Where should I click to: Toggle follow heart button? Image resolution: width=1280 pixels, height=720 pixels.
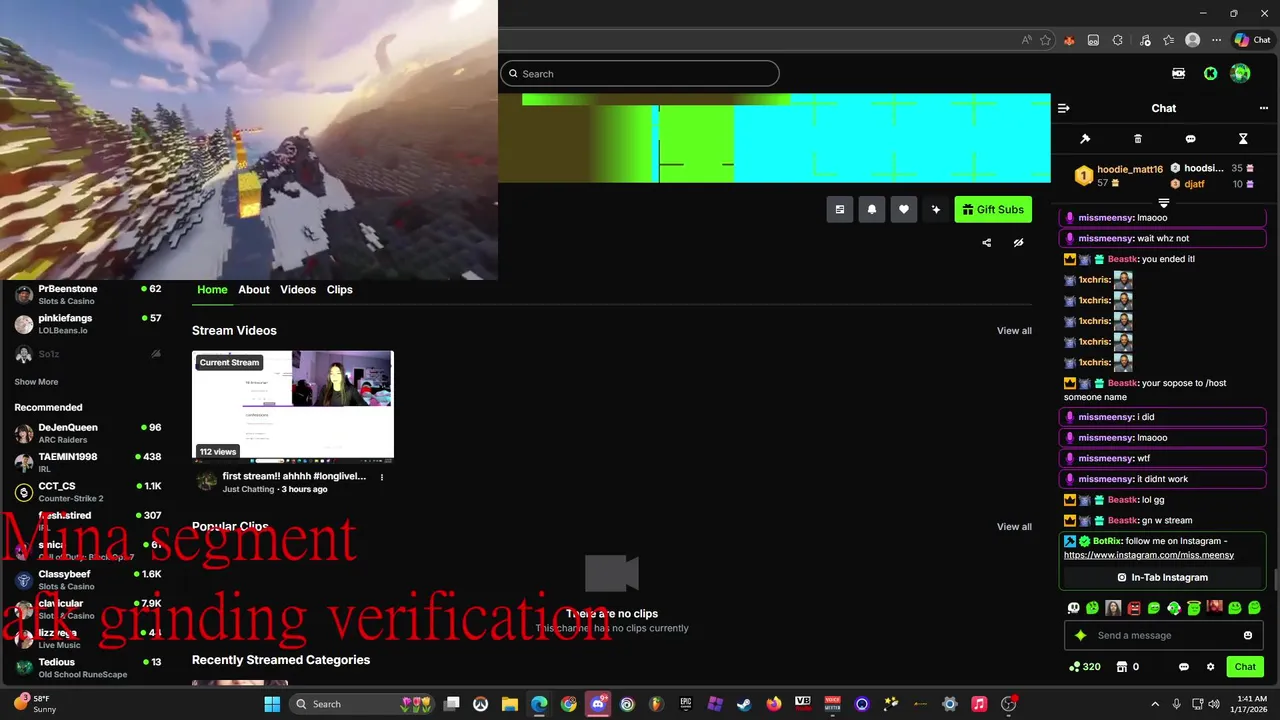[x=904, y=209]
